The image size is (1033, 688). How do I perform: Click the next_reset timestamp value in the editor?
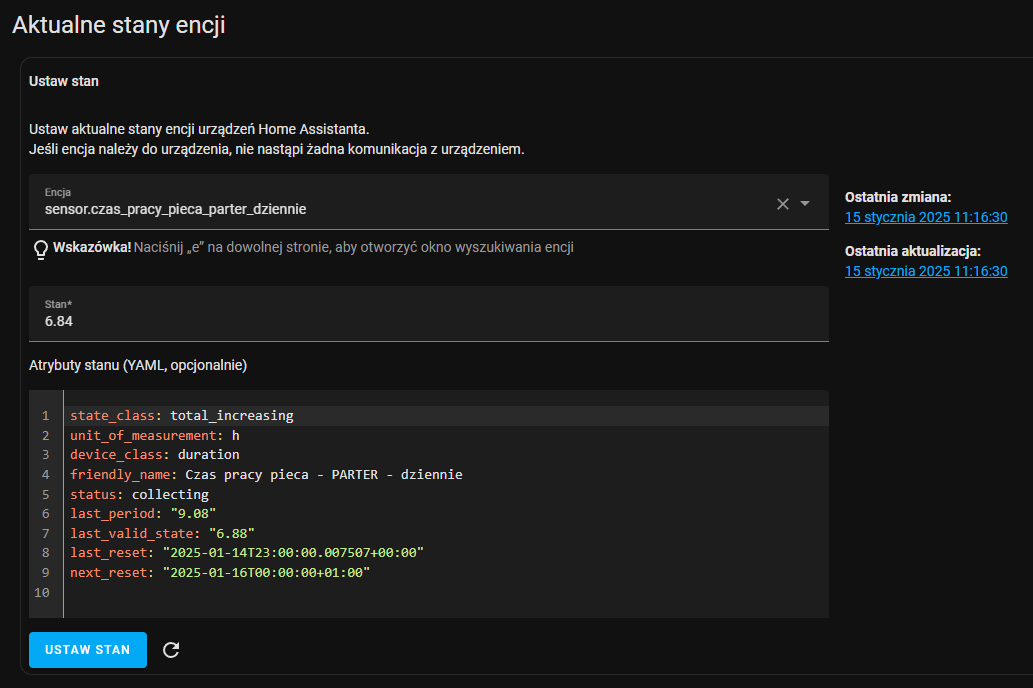(x=267, y=572)
